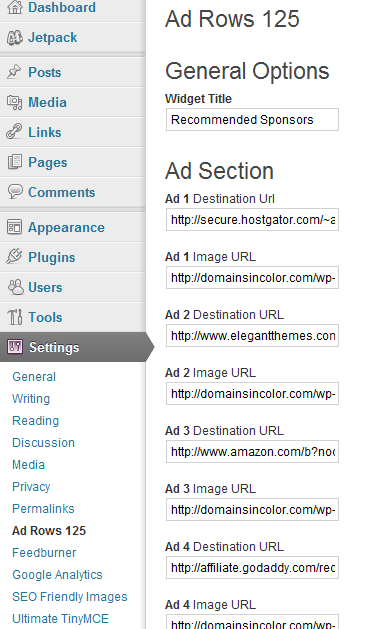This screenshot has height=629, width=367.
Task: Click the Appearance layout icon
Action: (x=14, y=227)
